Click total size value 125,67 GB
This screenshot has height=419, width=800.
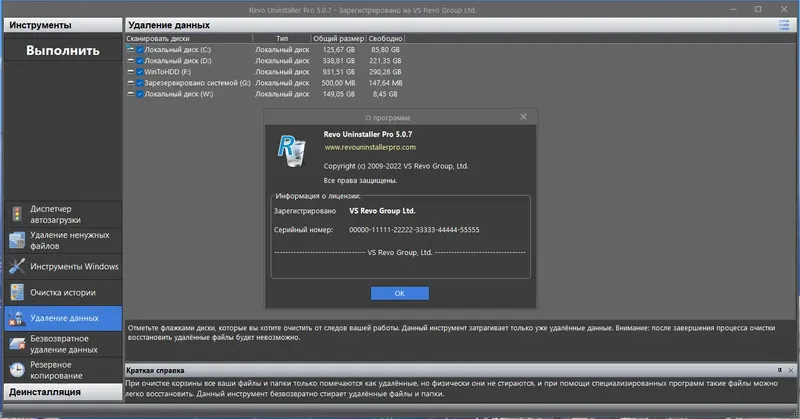click(x=338, y=50)
